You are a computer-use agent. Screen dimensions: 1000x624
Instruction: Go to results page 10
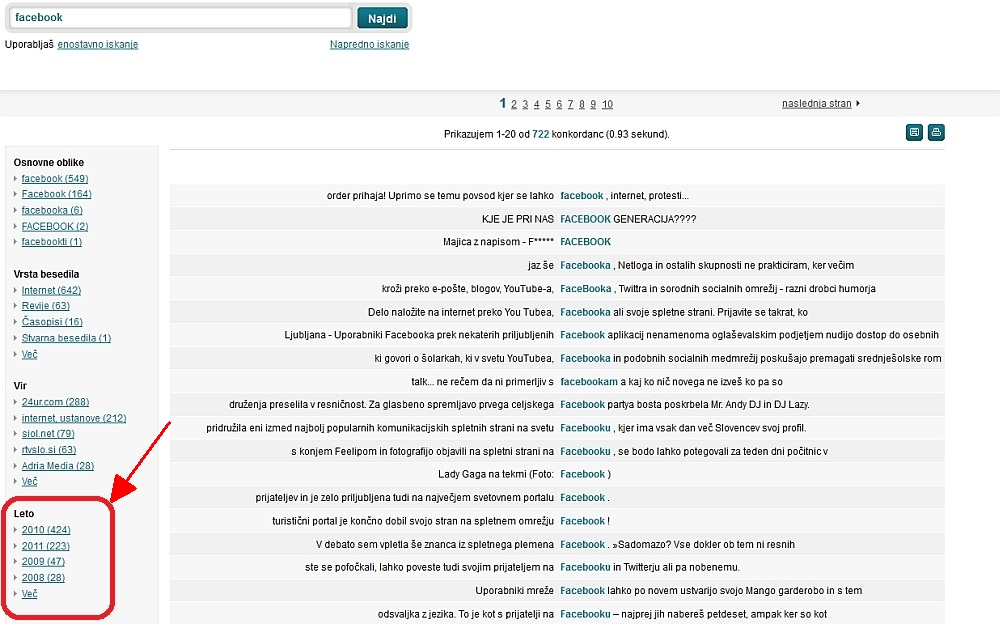click(607, 104)
